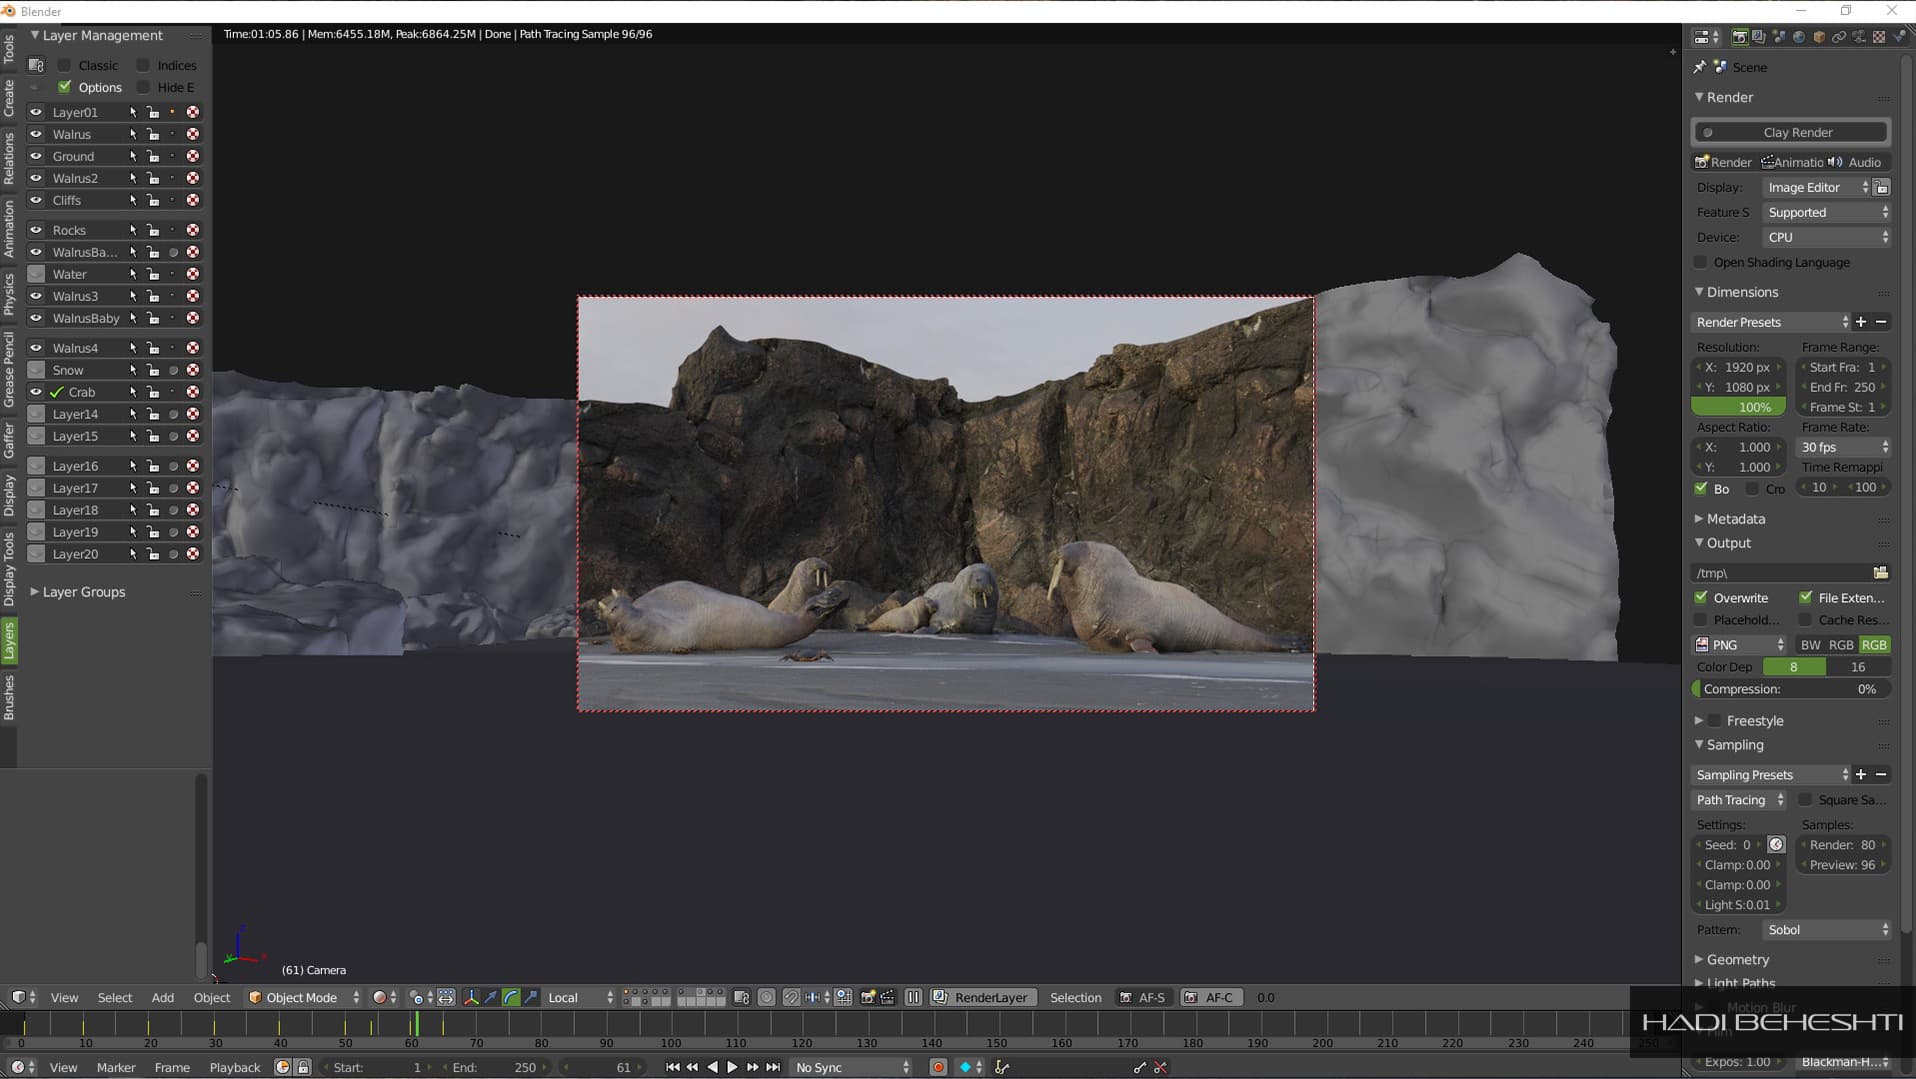Screen dimensions: 1916x1079
Task: Click the Animation render button
Action: tap(1791, 162)
